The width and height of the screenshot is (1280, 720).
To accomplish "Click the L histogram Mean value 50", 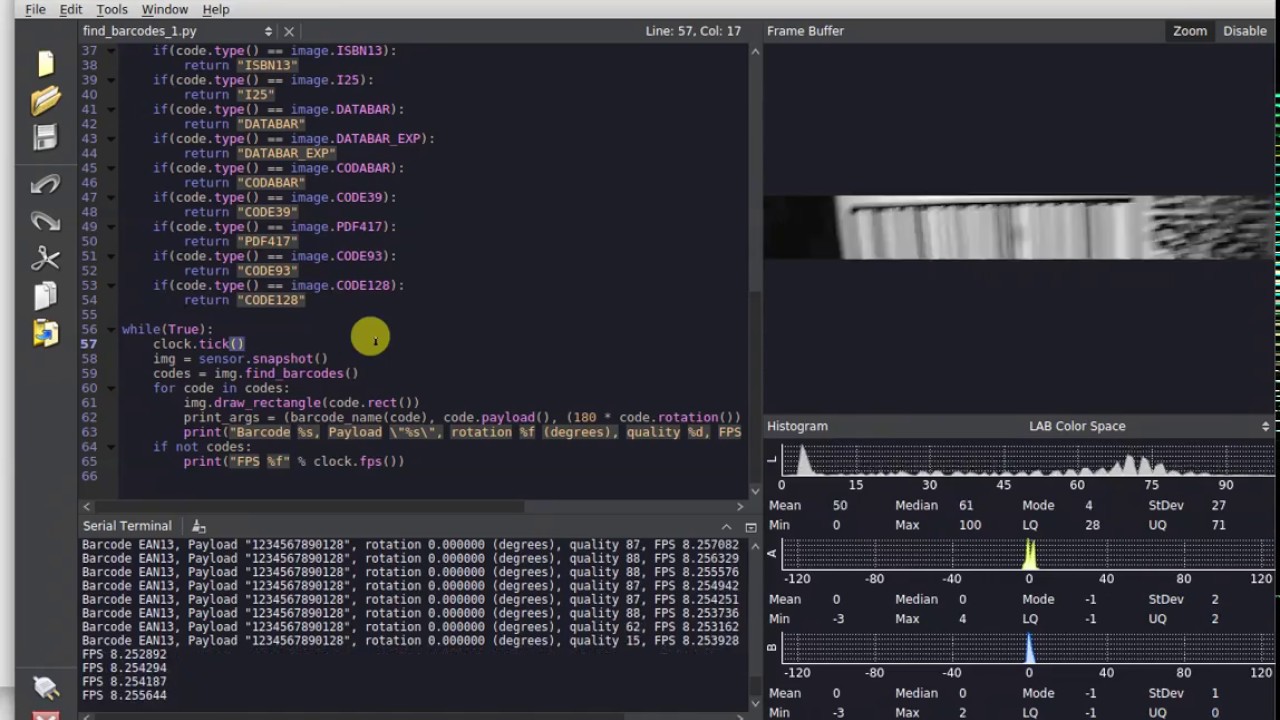I will pyautogui.click(x=840, y=506).
